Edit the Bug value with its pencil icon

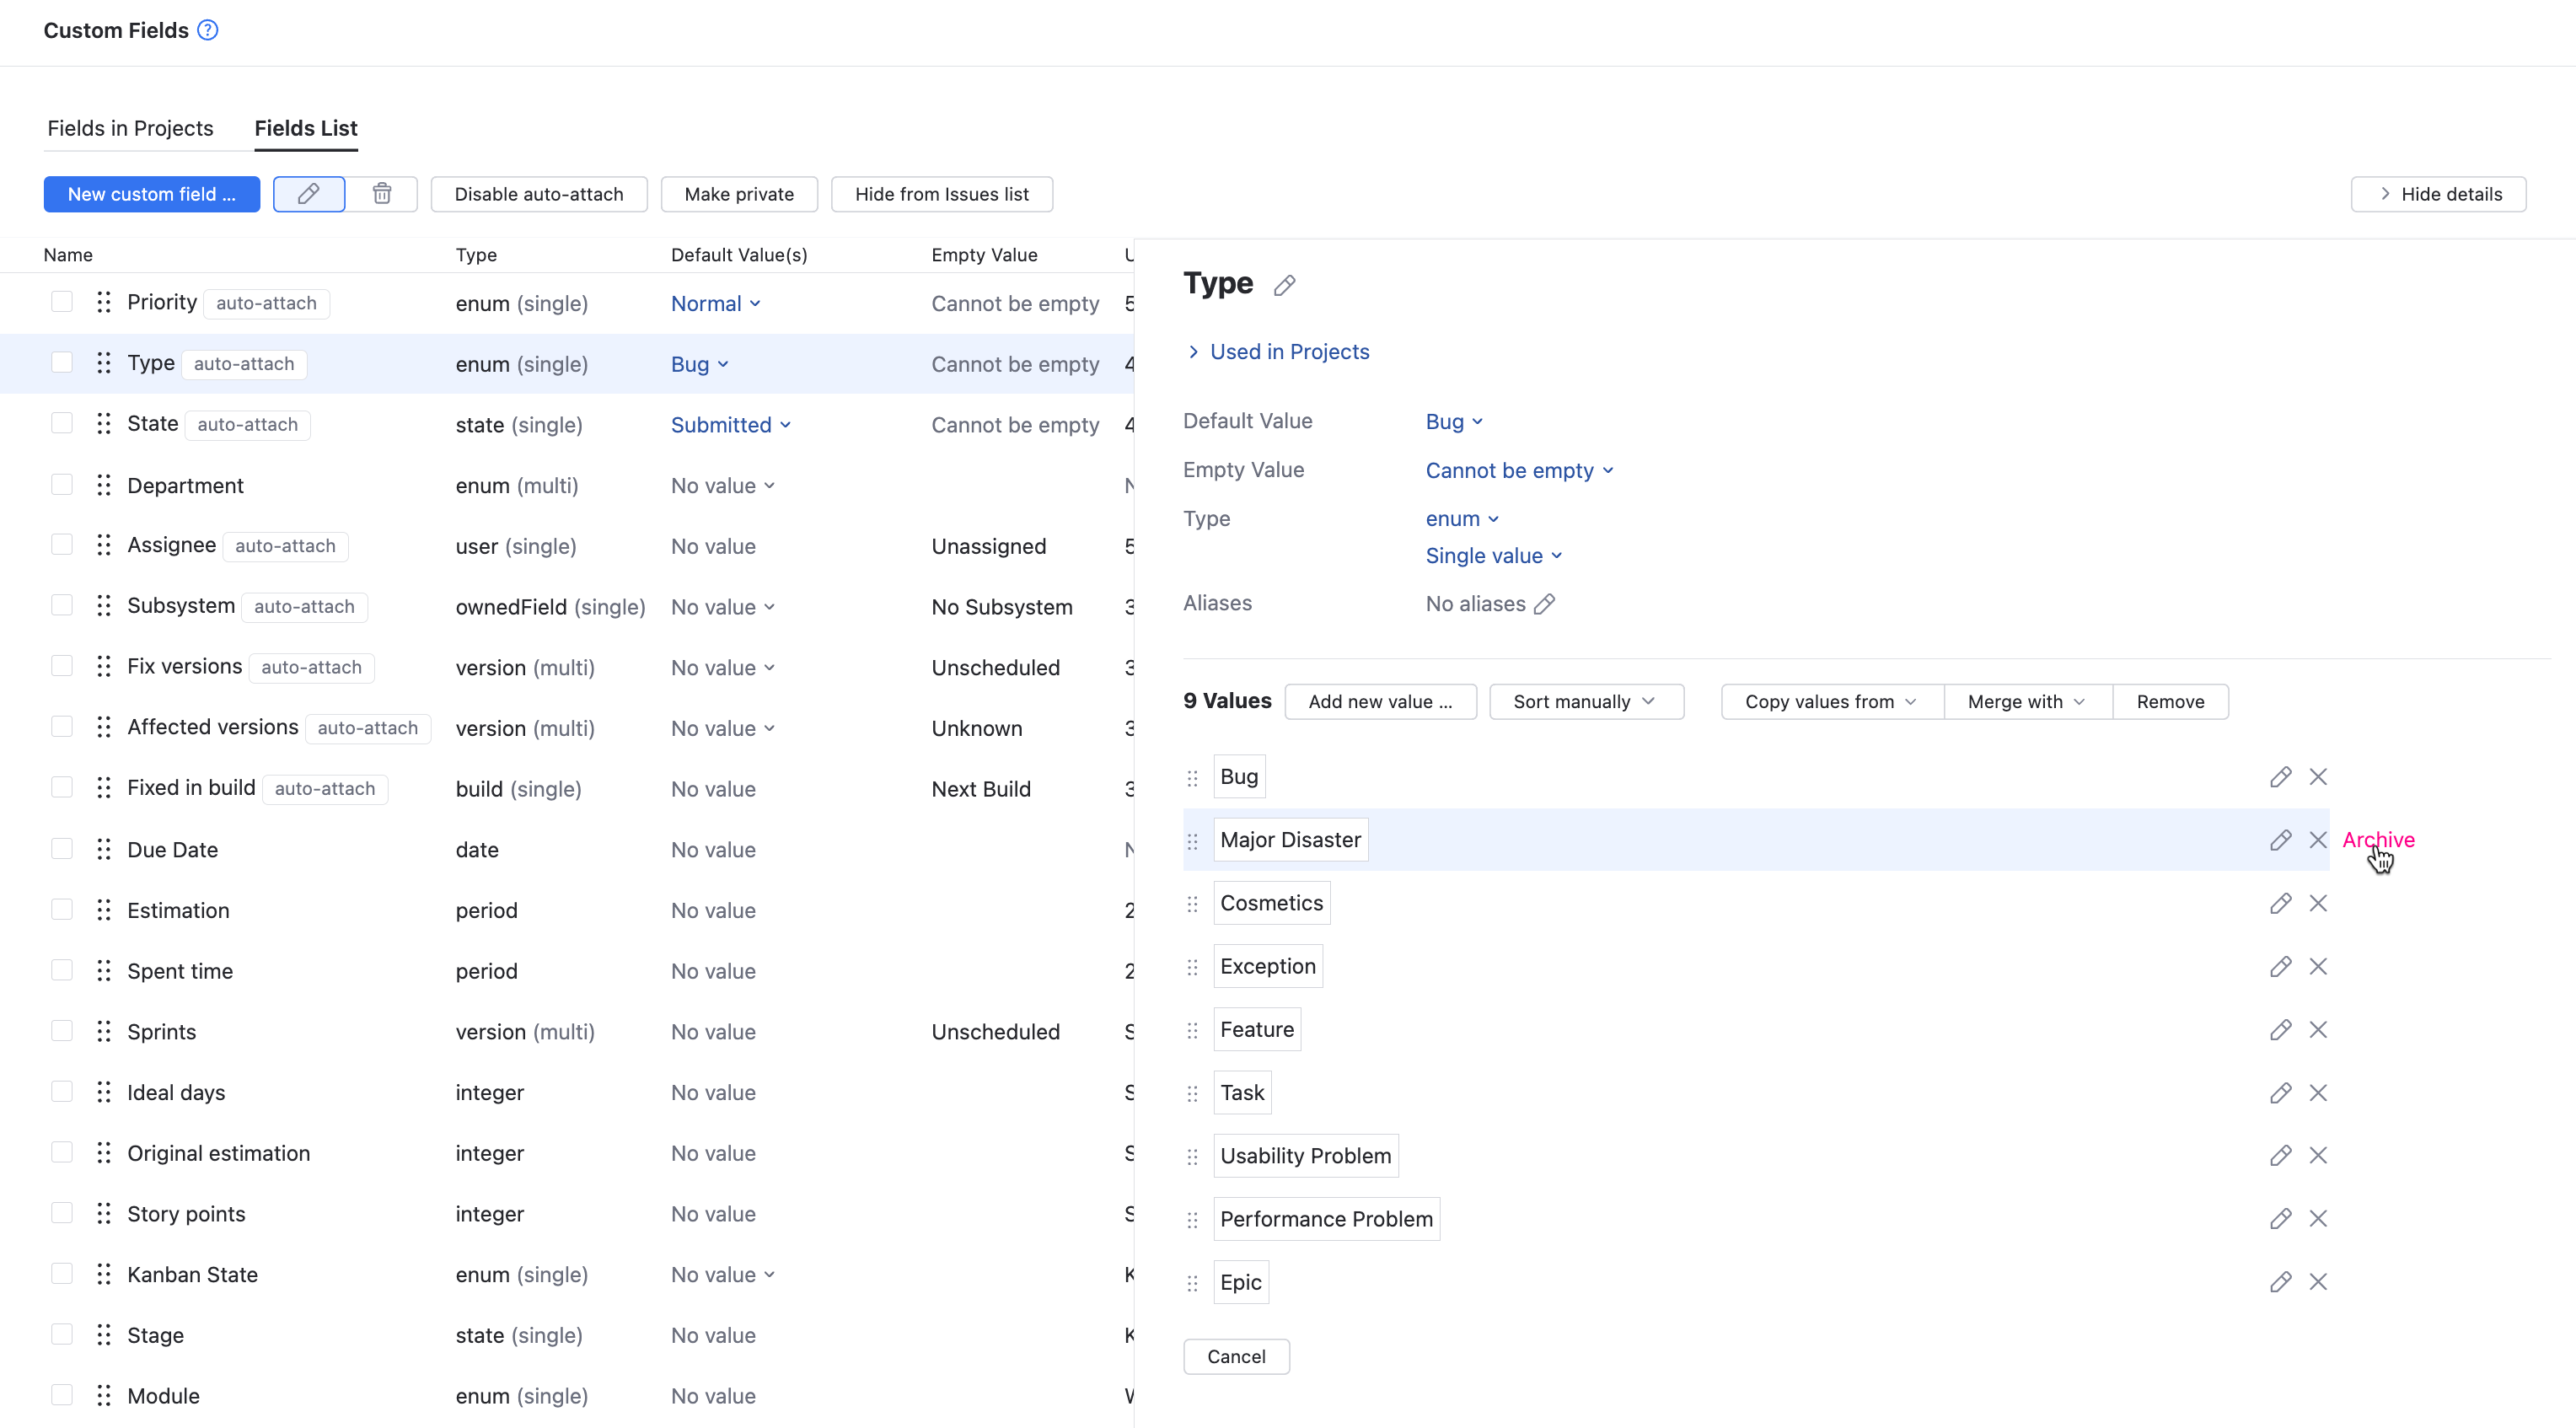tap(2281, 776)
